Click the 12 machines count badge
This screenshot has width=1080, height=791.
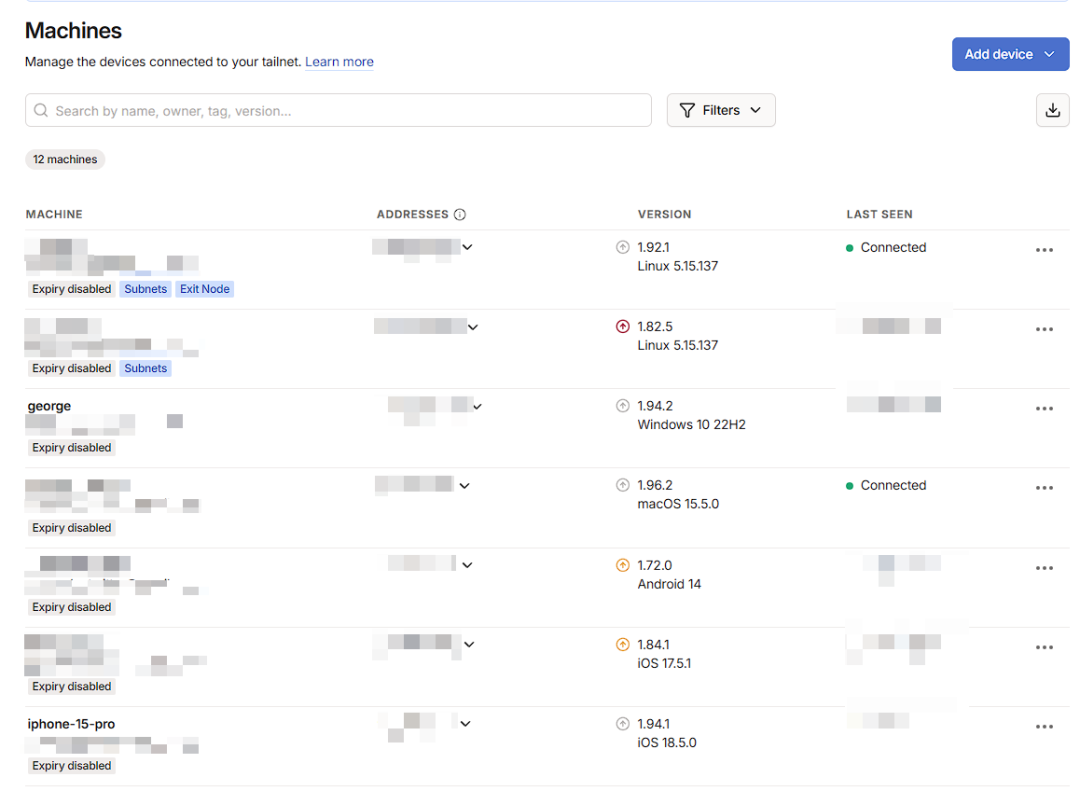(x=65, y=159)
